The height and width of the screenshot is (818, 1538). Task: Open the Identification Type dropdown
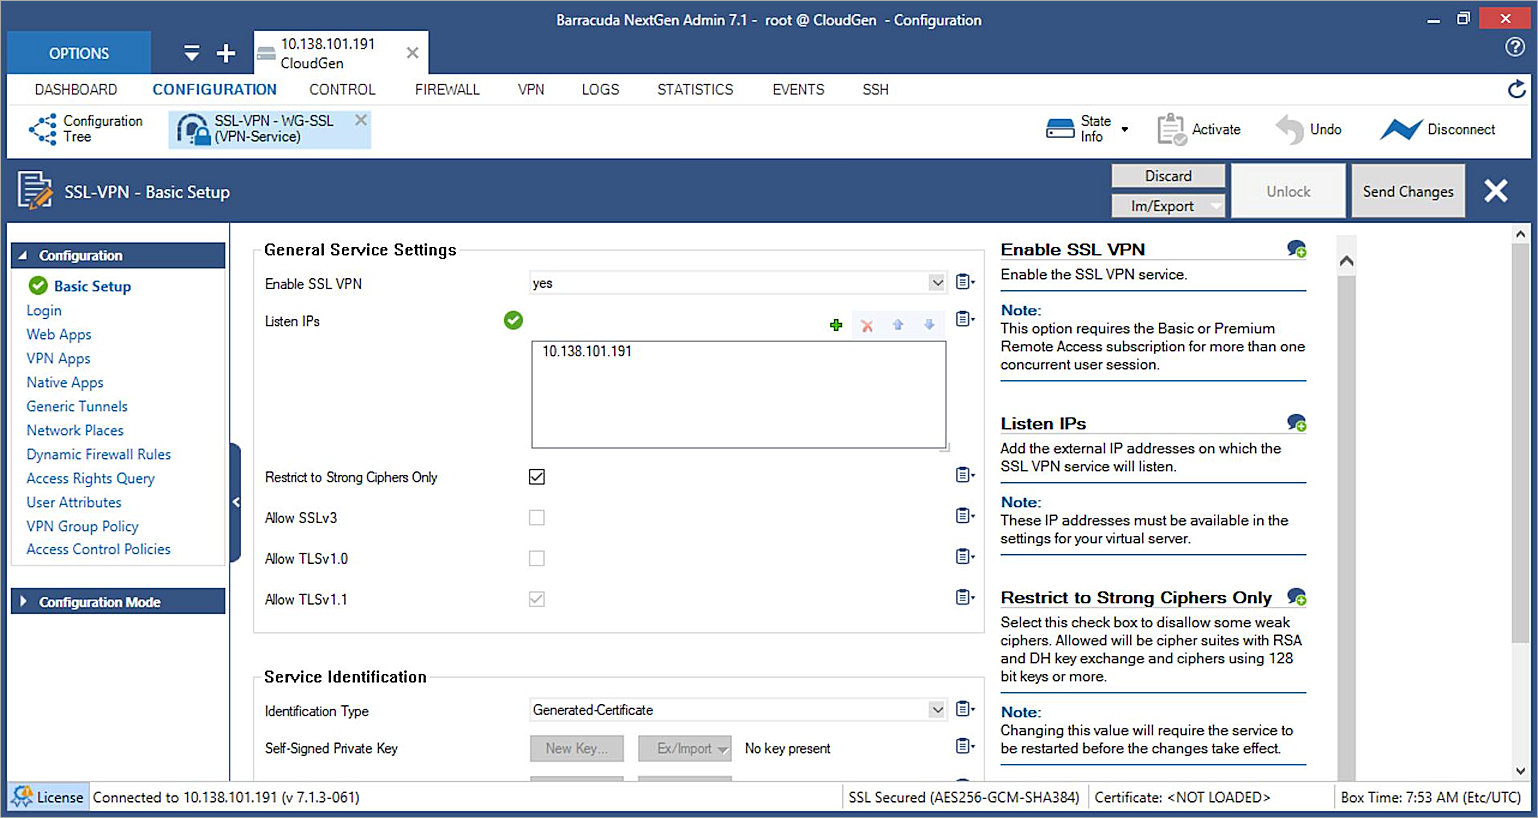937,709
